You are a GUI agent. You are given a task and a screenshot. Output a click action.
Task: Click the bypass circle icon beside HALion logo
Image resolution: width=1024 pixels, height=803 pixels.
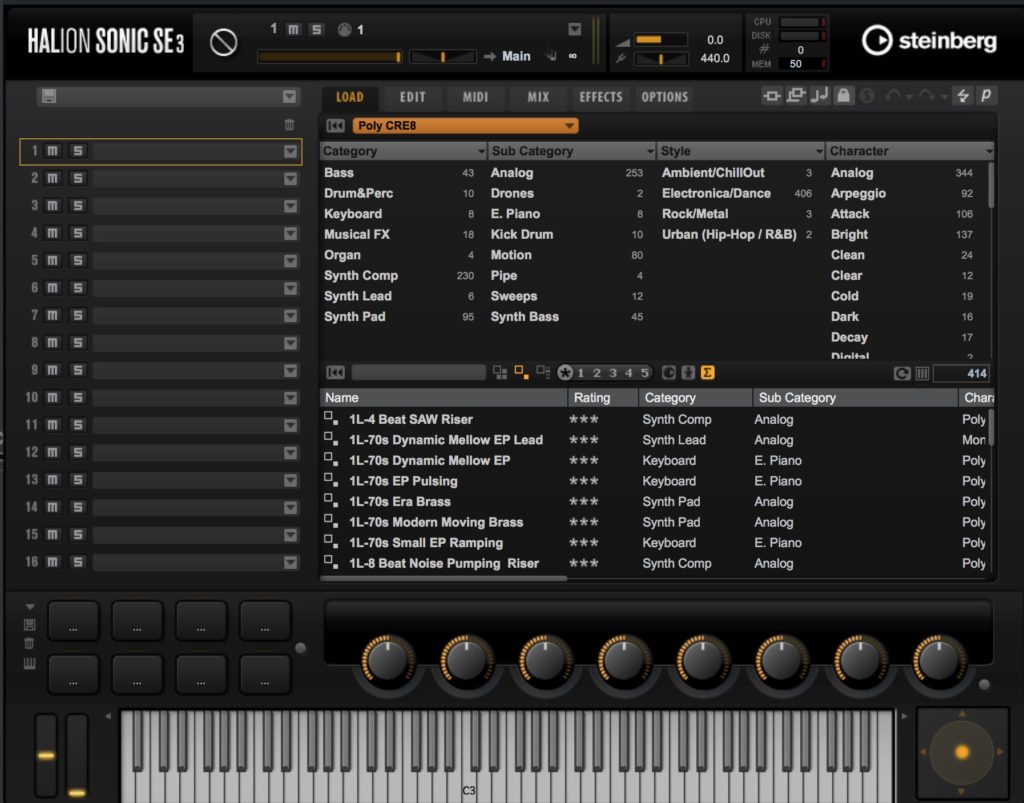[x=223, y=43]
